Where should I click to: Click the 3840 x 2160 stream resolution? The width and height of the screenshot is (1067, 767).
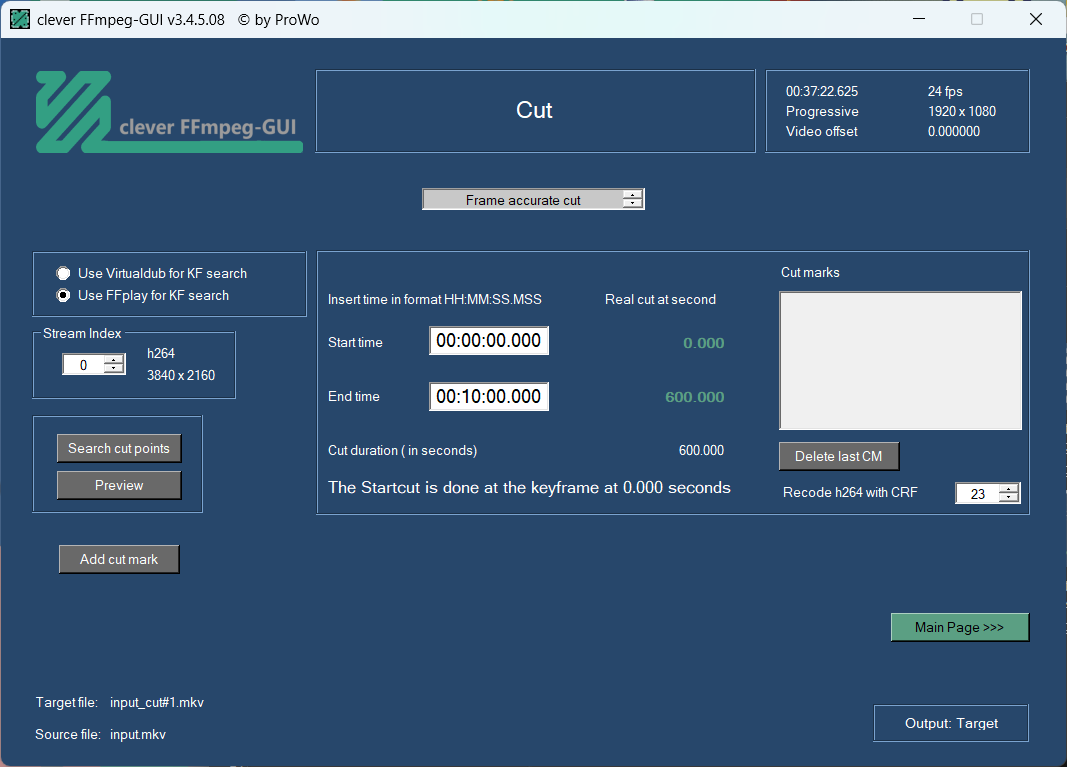click(x=181, y=376)
